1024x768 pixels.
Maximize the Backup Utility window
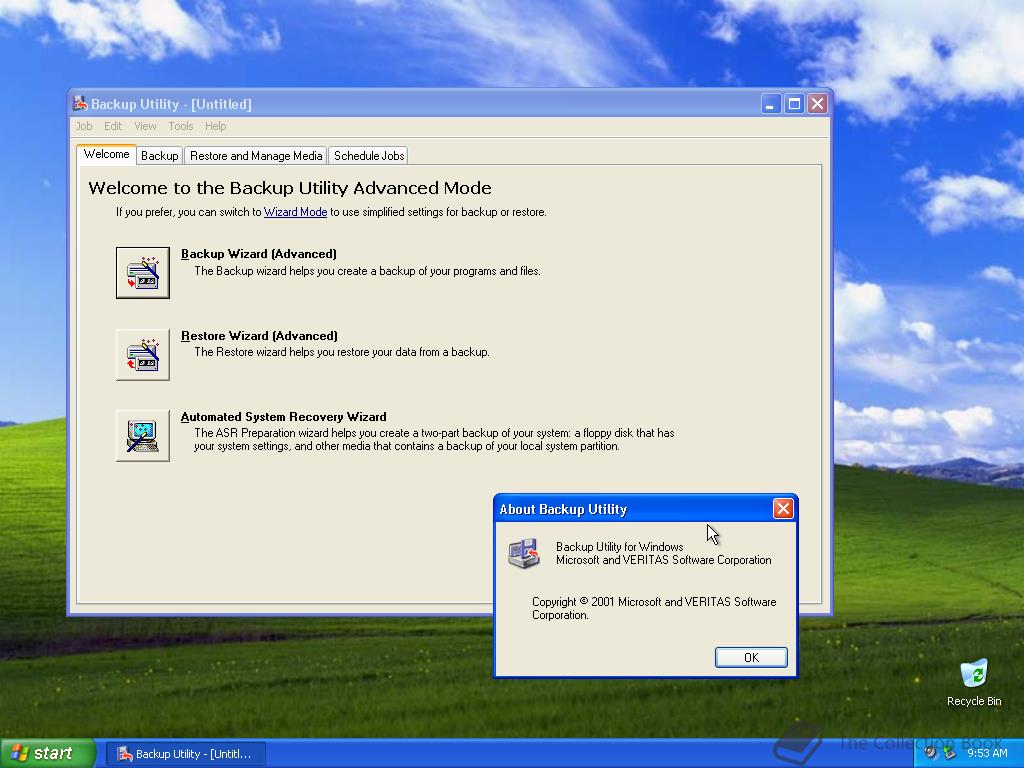[794, 104]
